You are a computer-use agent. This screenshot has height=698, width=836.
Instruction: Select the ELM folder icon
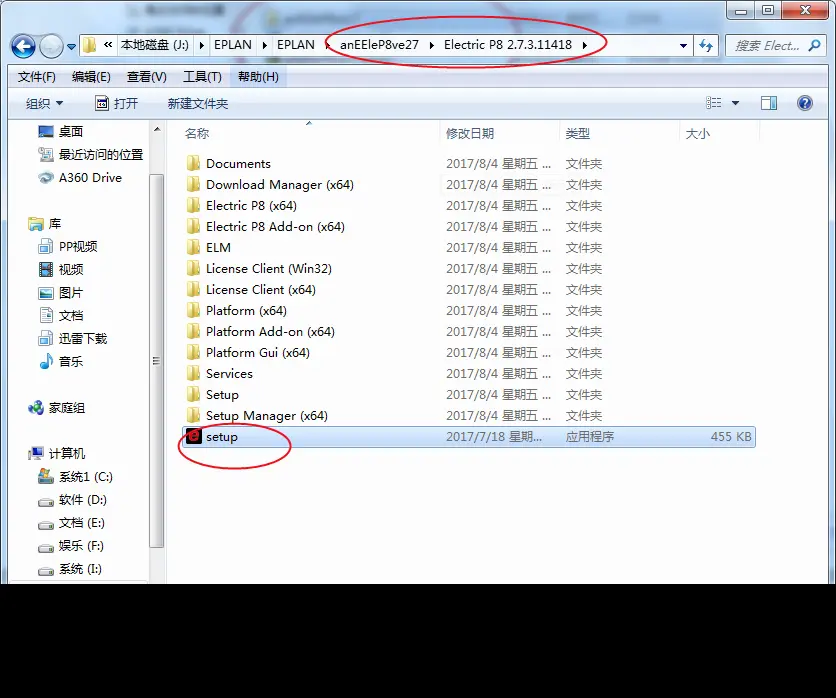pos(193,247)
